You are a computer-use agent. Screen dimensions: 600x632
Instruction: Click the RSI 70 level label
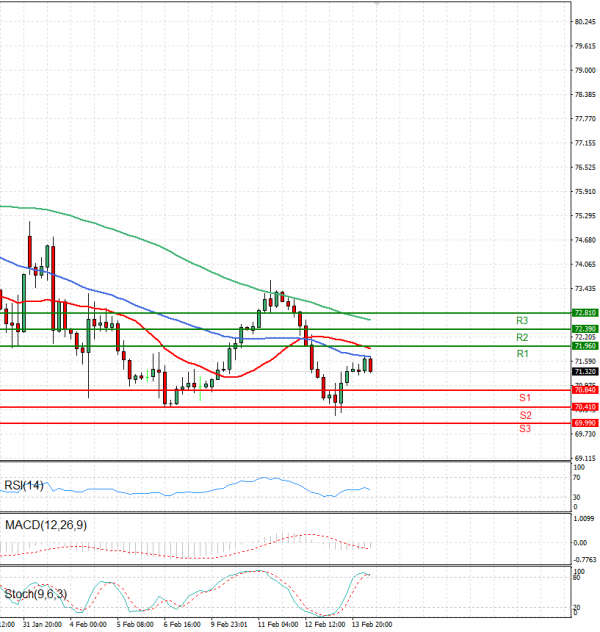click(577, 478)
